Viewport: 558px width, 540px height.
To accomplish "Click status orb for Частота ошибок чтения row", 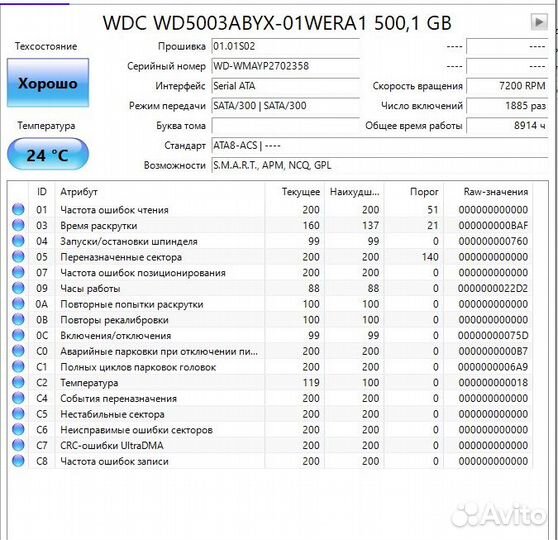I will point(18,209).
